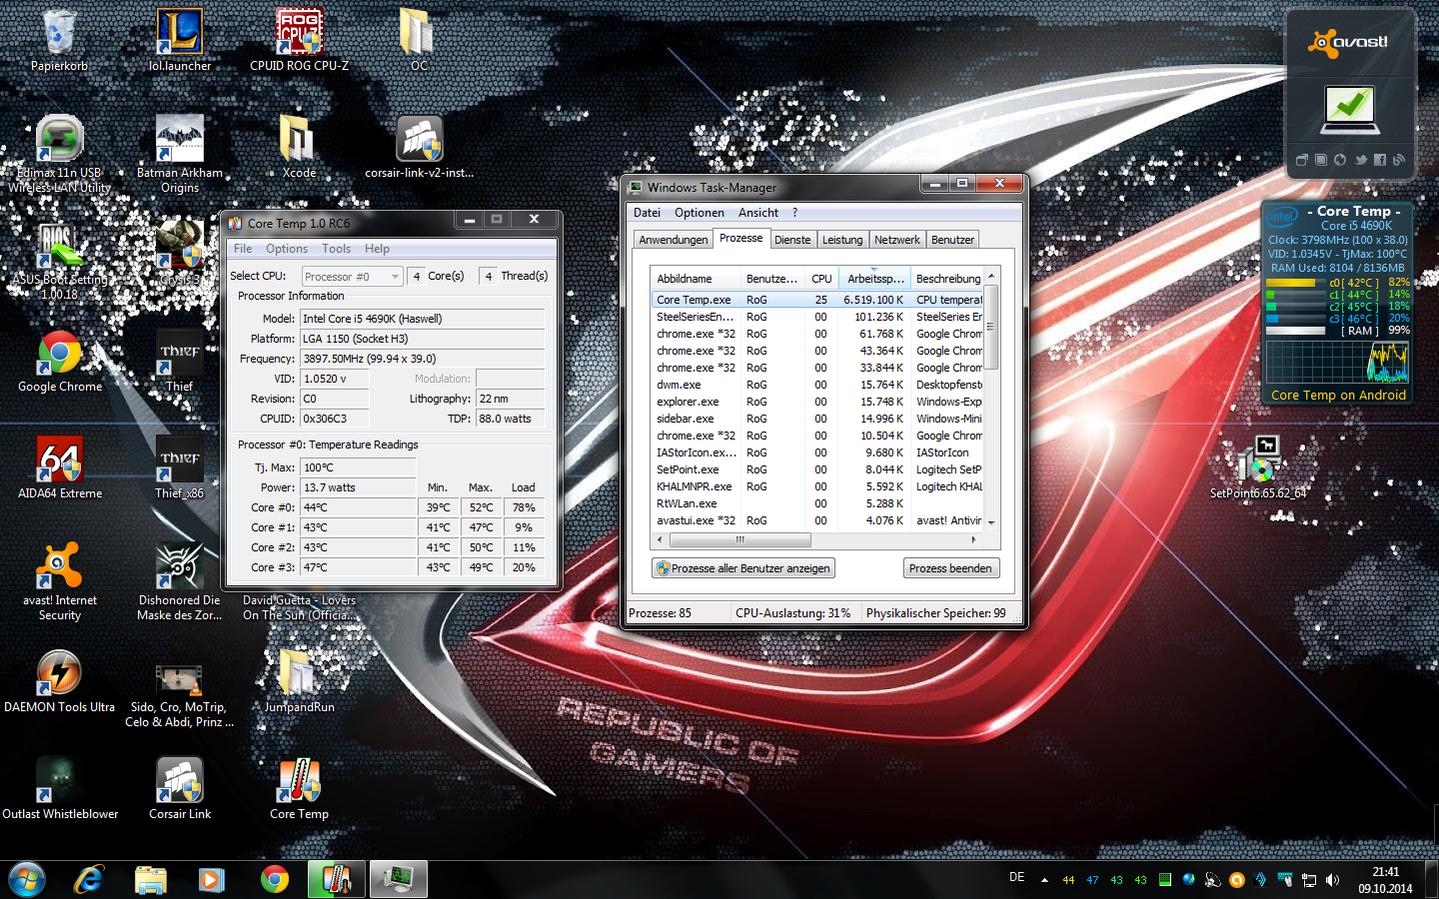This screenshot has width=1439, height=899.
Task: Click Prozesse aller Benutzer anzeigen button
Action: (743, 568)
